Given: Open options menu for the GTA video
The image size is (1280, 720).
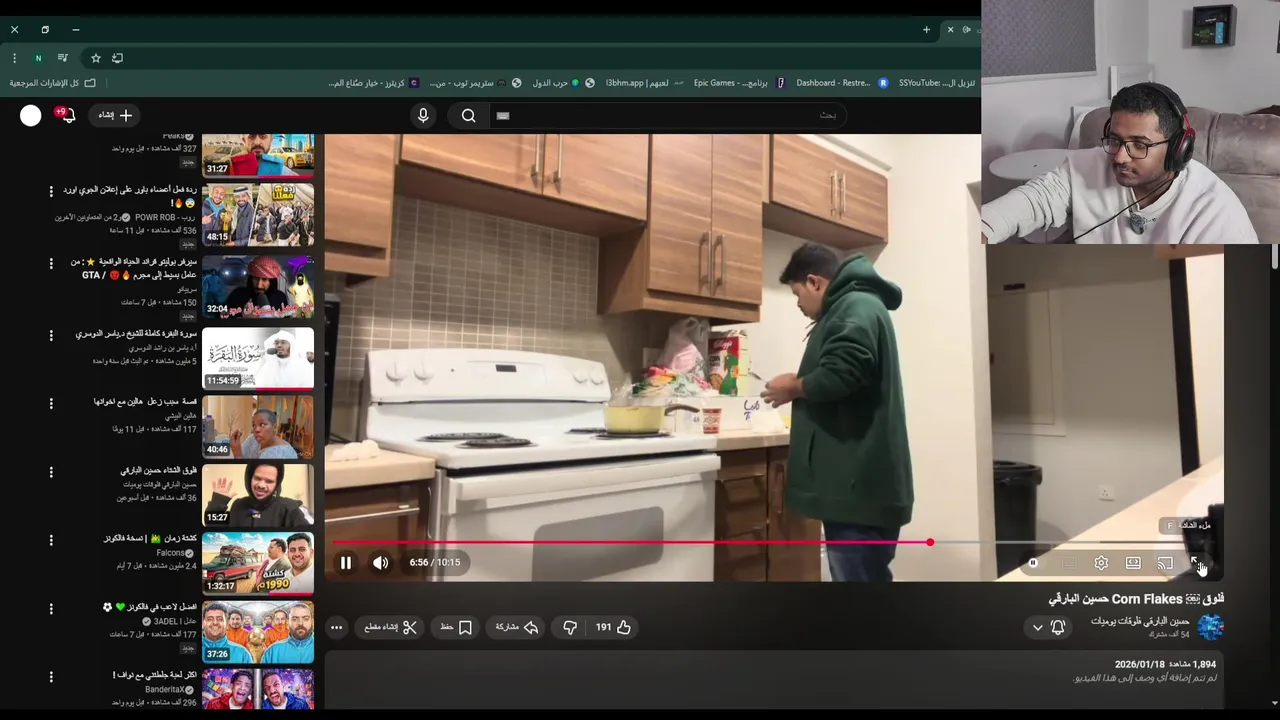Looking at the screenshot, I should point(51,263).
